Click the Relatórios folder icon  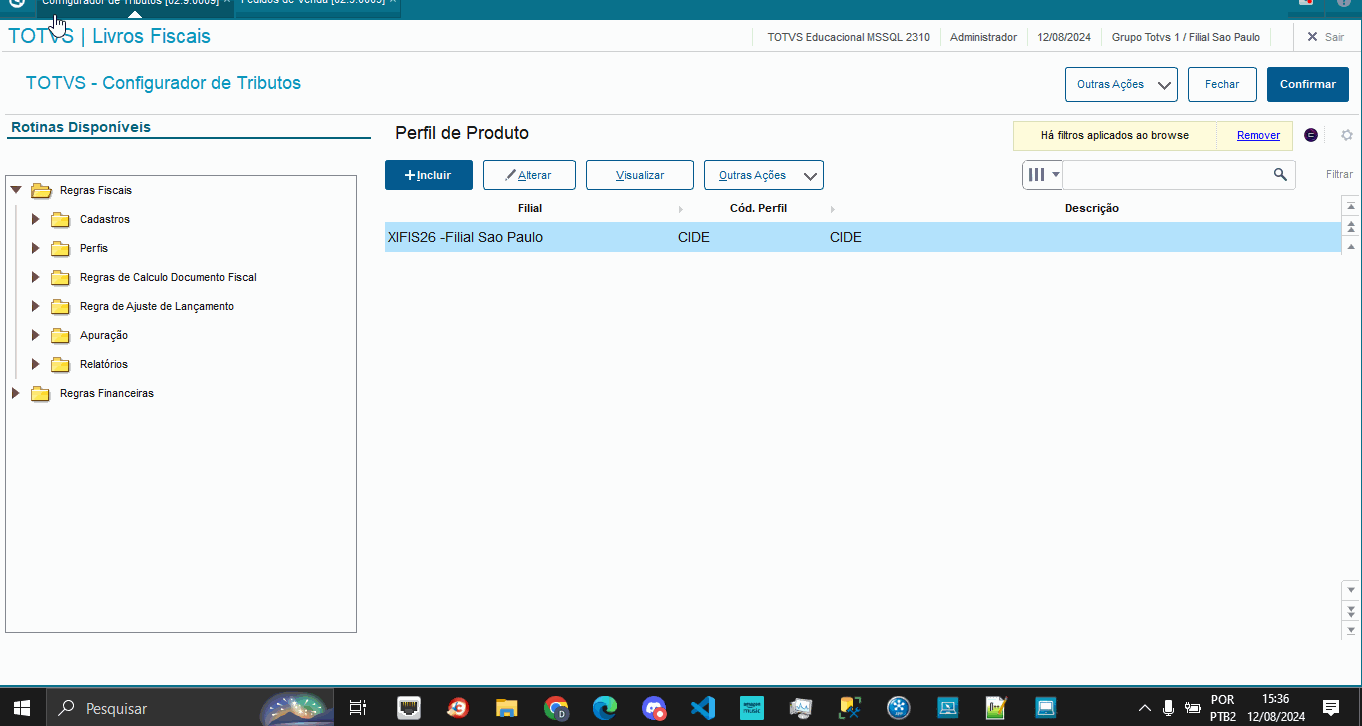pos(61,364)
